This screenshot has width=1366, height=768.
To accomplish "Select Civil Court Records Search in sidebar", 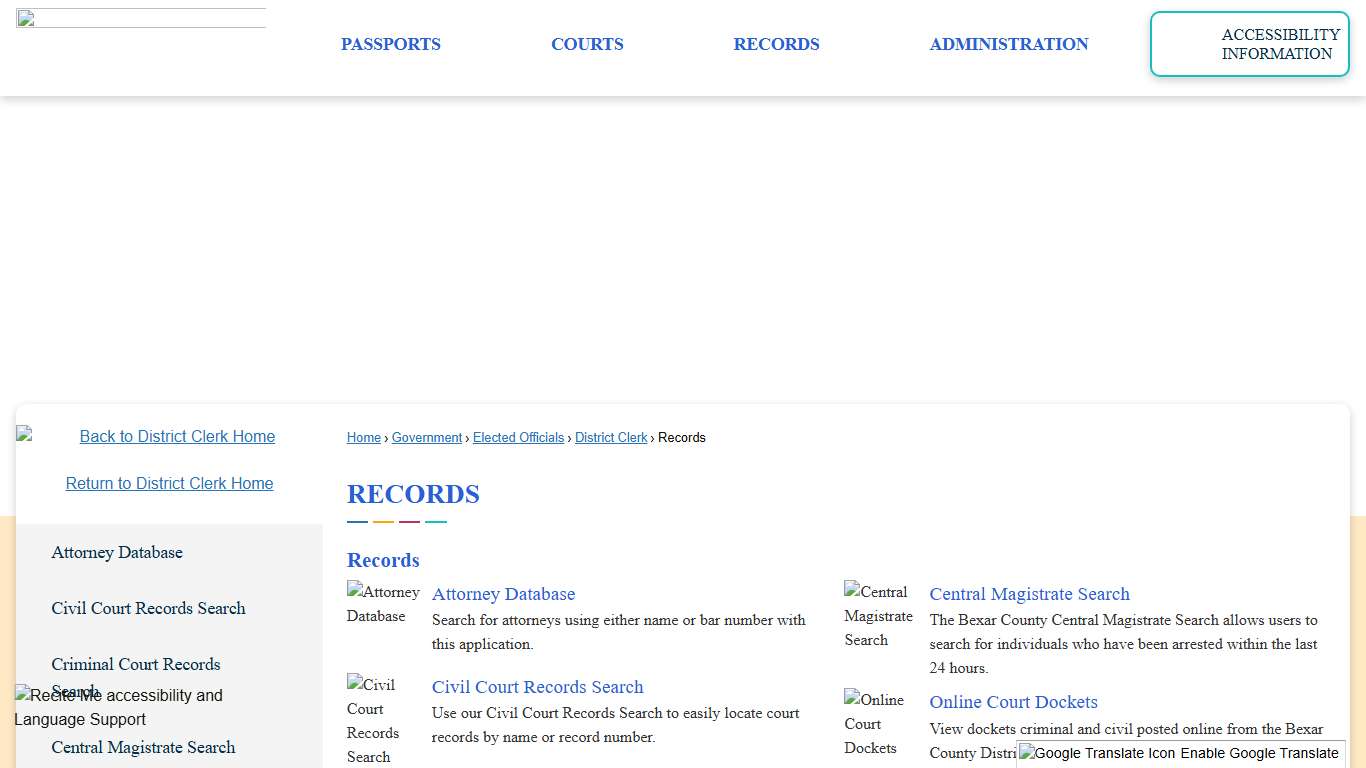I will pos(148,608).
